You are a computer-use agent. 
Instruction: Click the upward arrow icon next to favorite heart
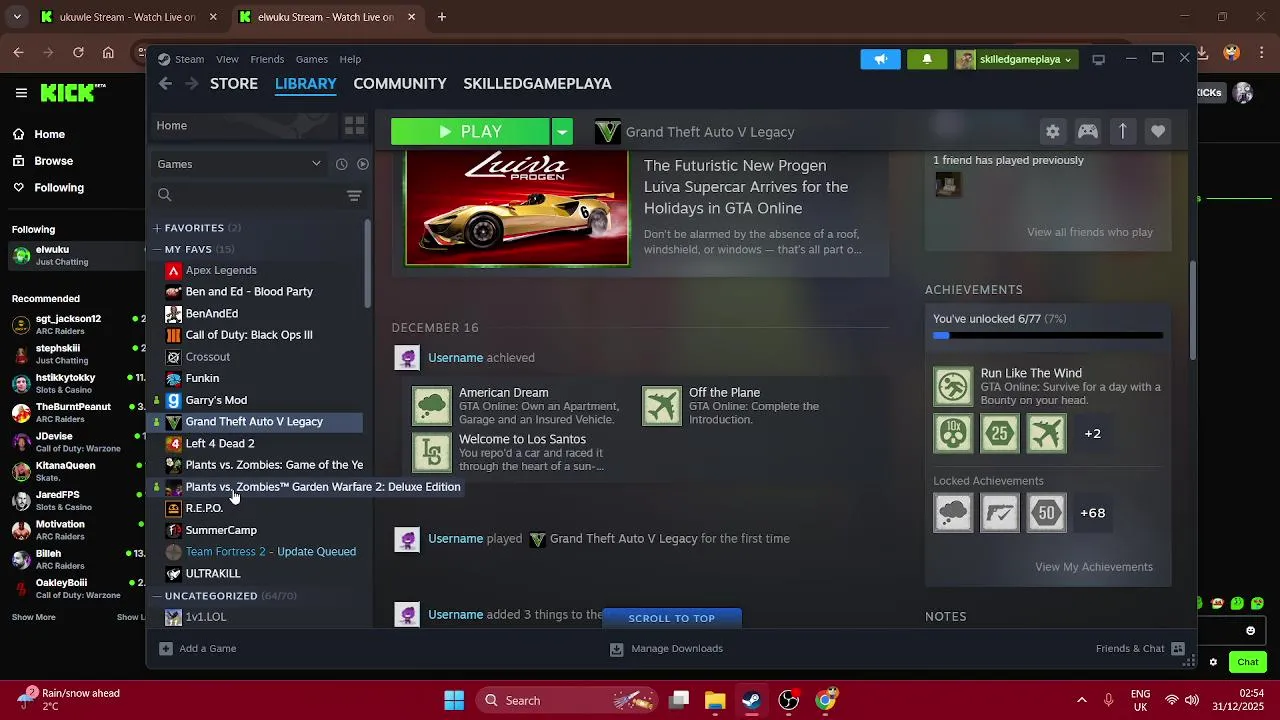1122,131
